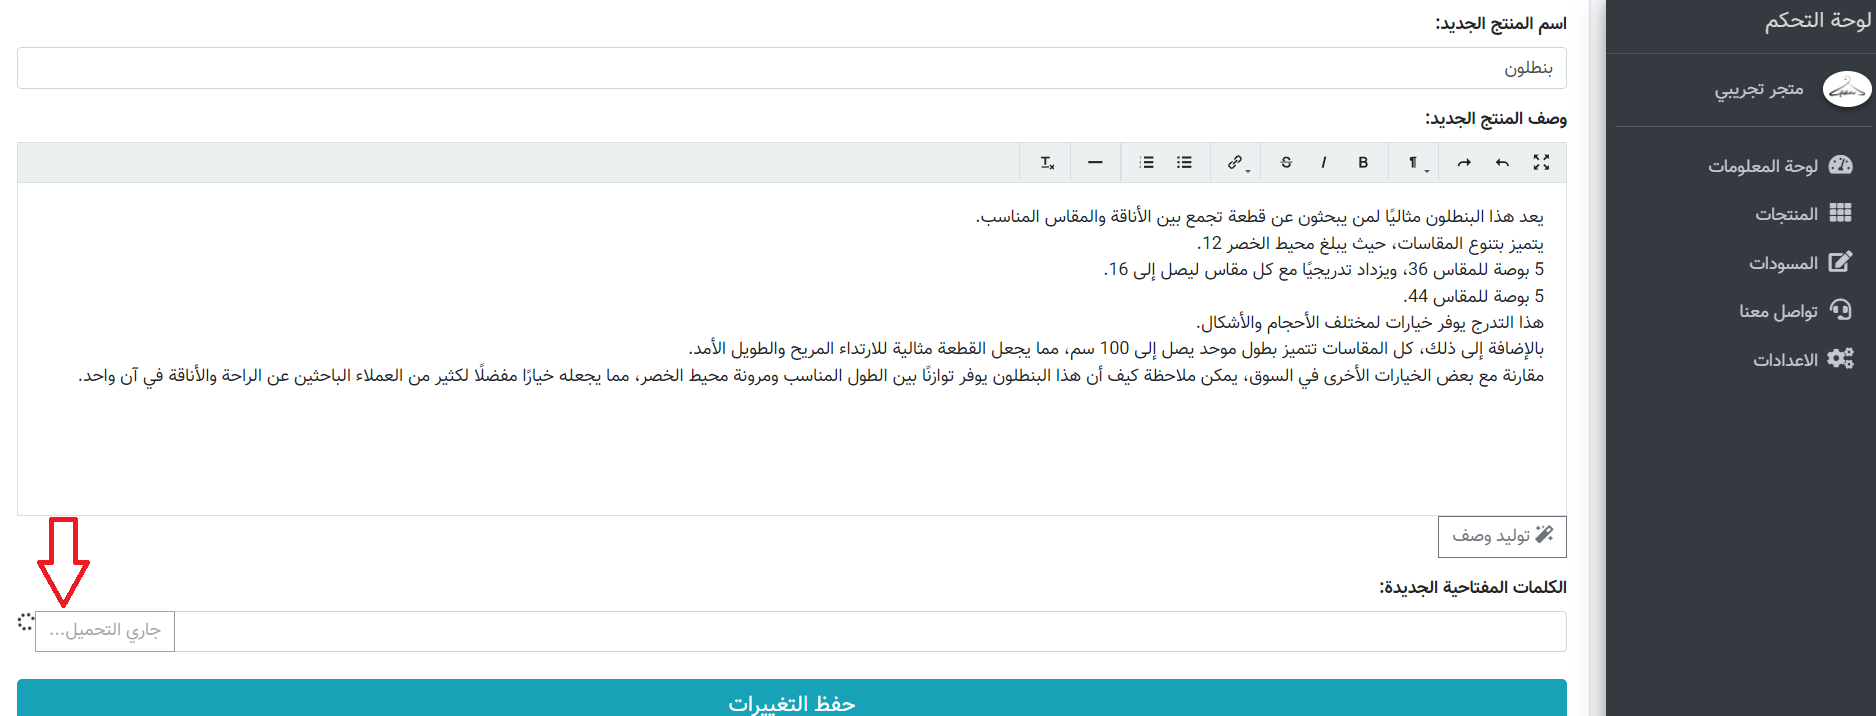Viewport: 1876px width, 716px height.
Task: Toggle fullscreen mode in the editor
Action: coord(1541,162)
